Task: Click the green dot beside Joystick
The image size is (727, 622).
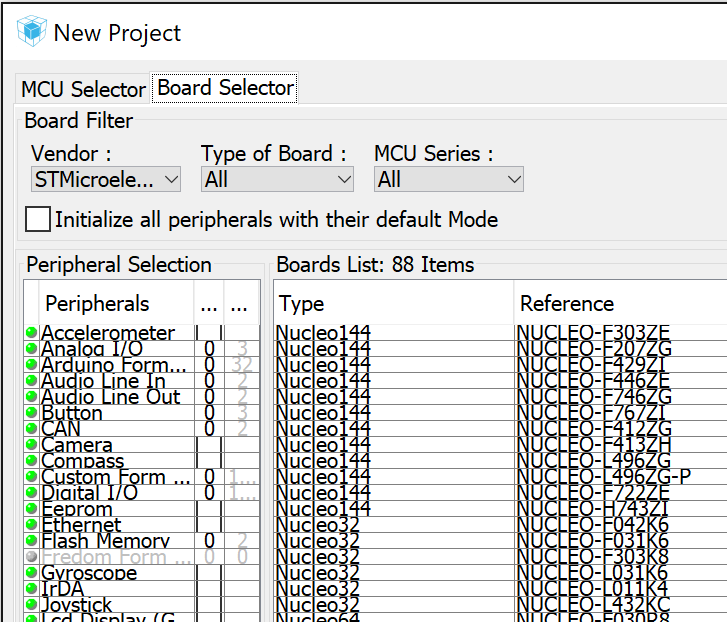Action: [32, 605]
